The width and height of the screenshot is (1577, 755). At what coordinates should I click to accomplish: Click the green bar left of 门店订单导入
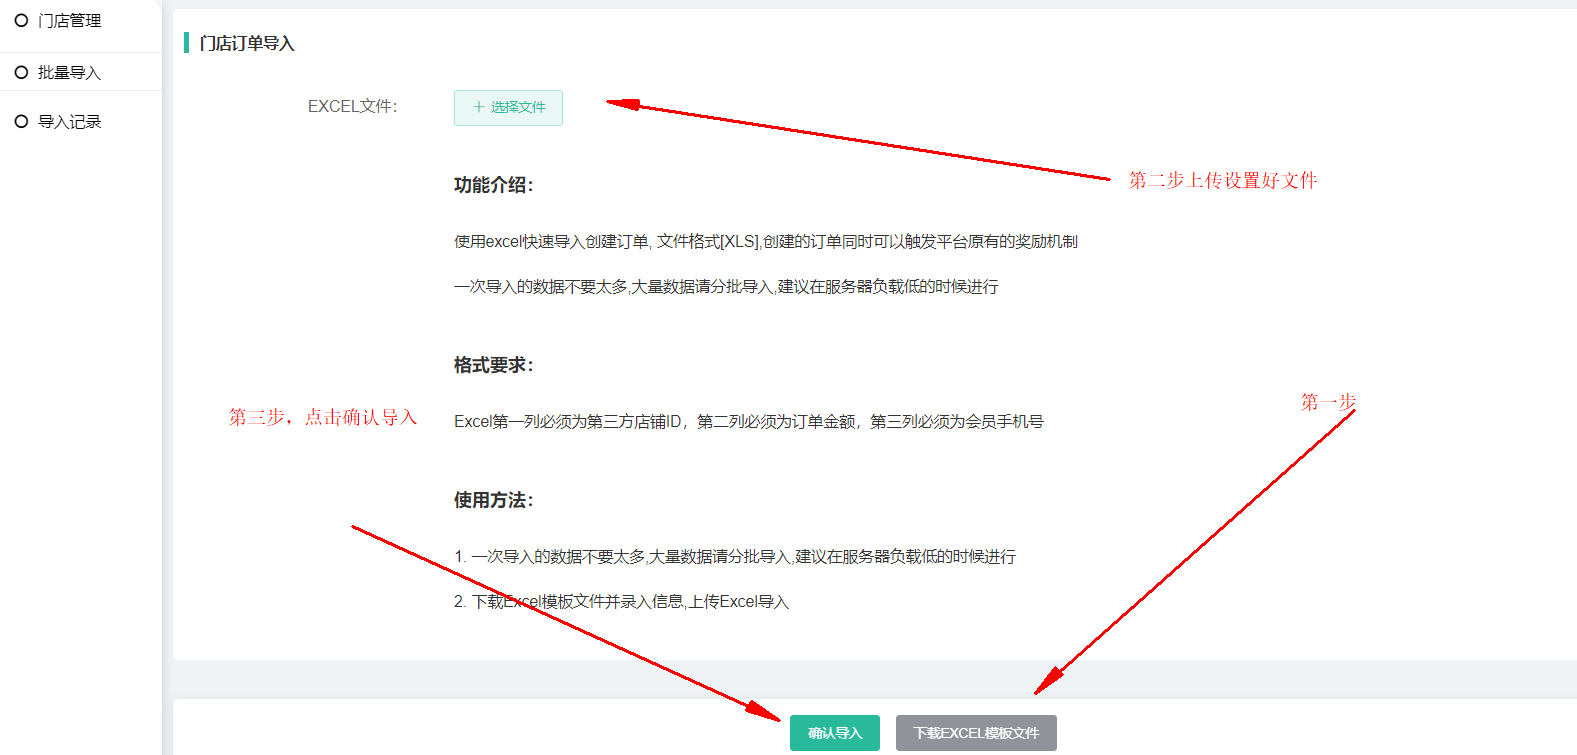pyautogui.click(x=186, y=43)
